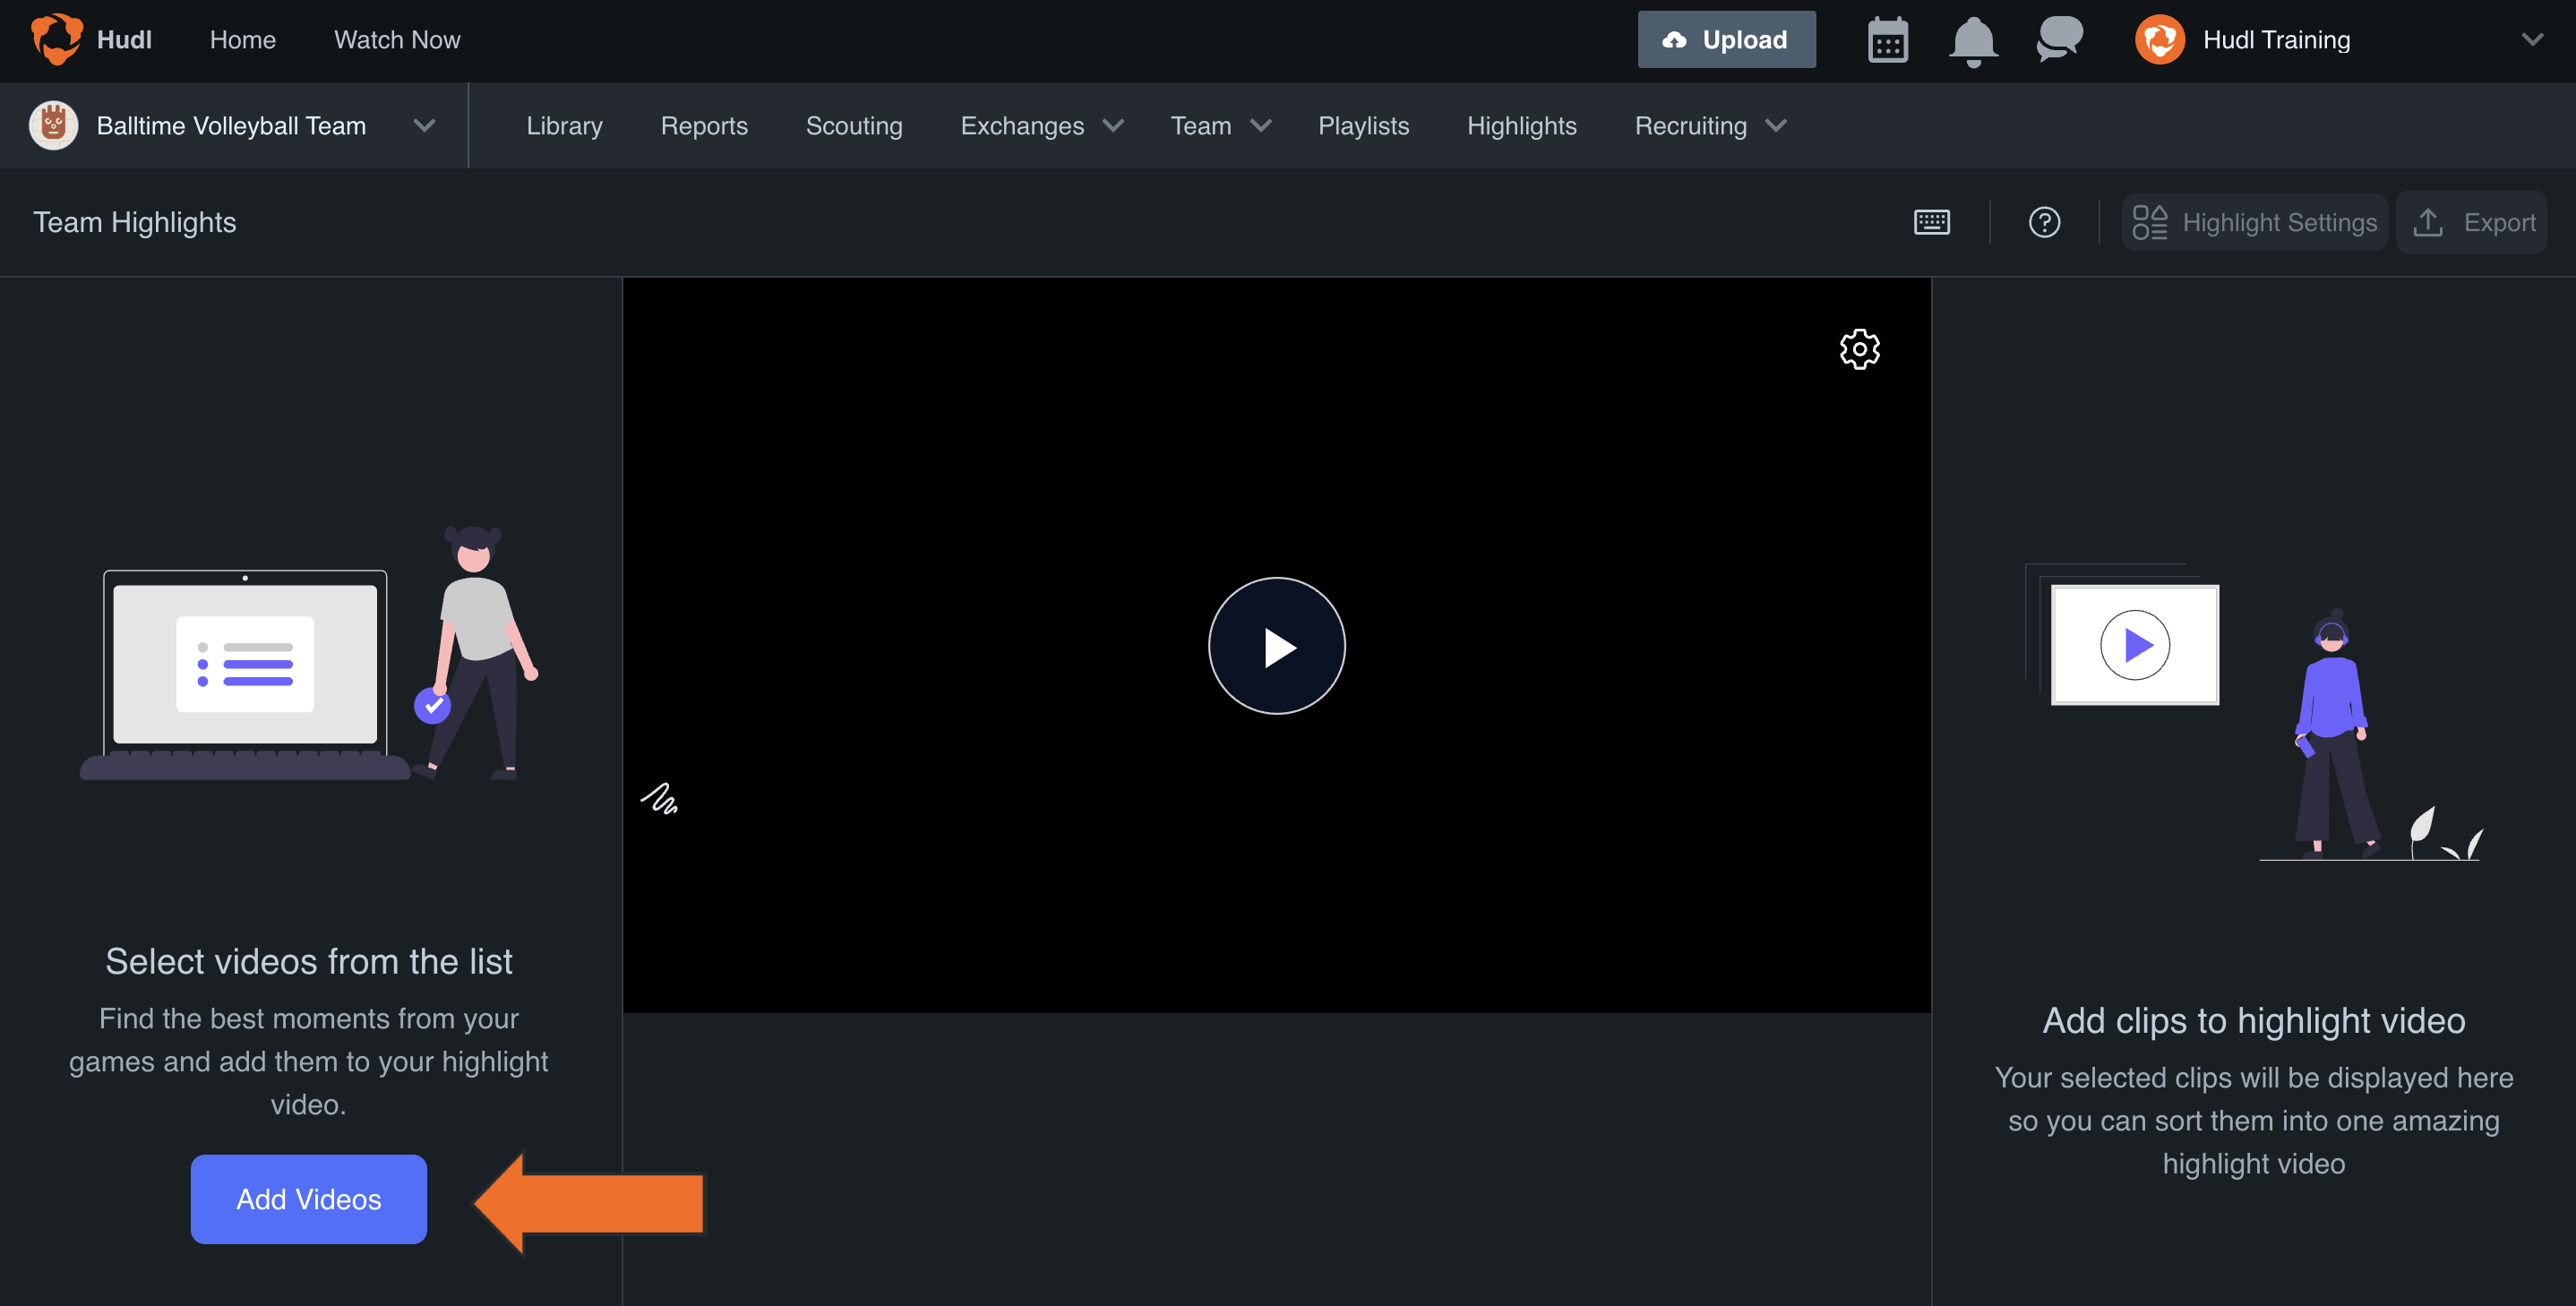Open Watch Now
The image size is (2576, 1306).
coord(397,40)
